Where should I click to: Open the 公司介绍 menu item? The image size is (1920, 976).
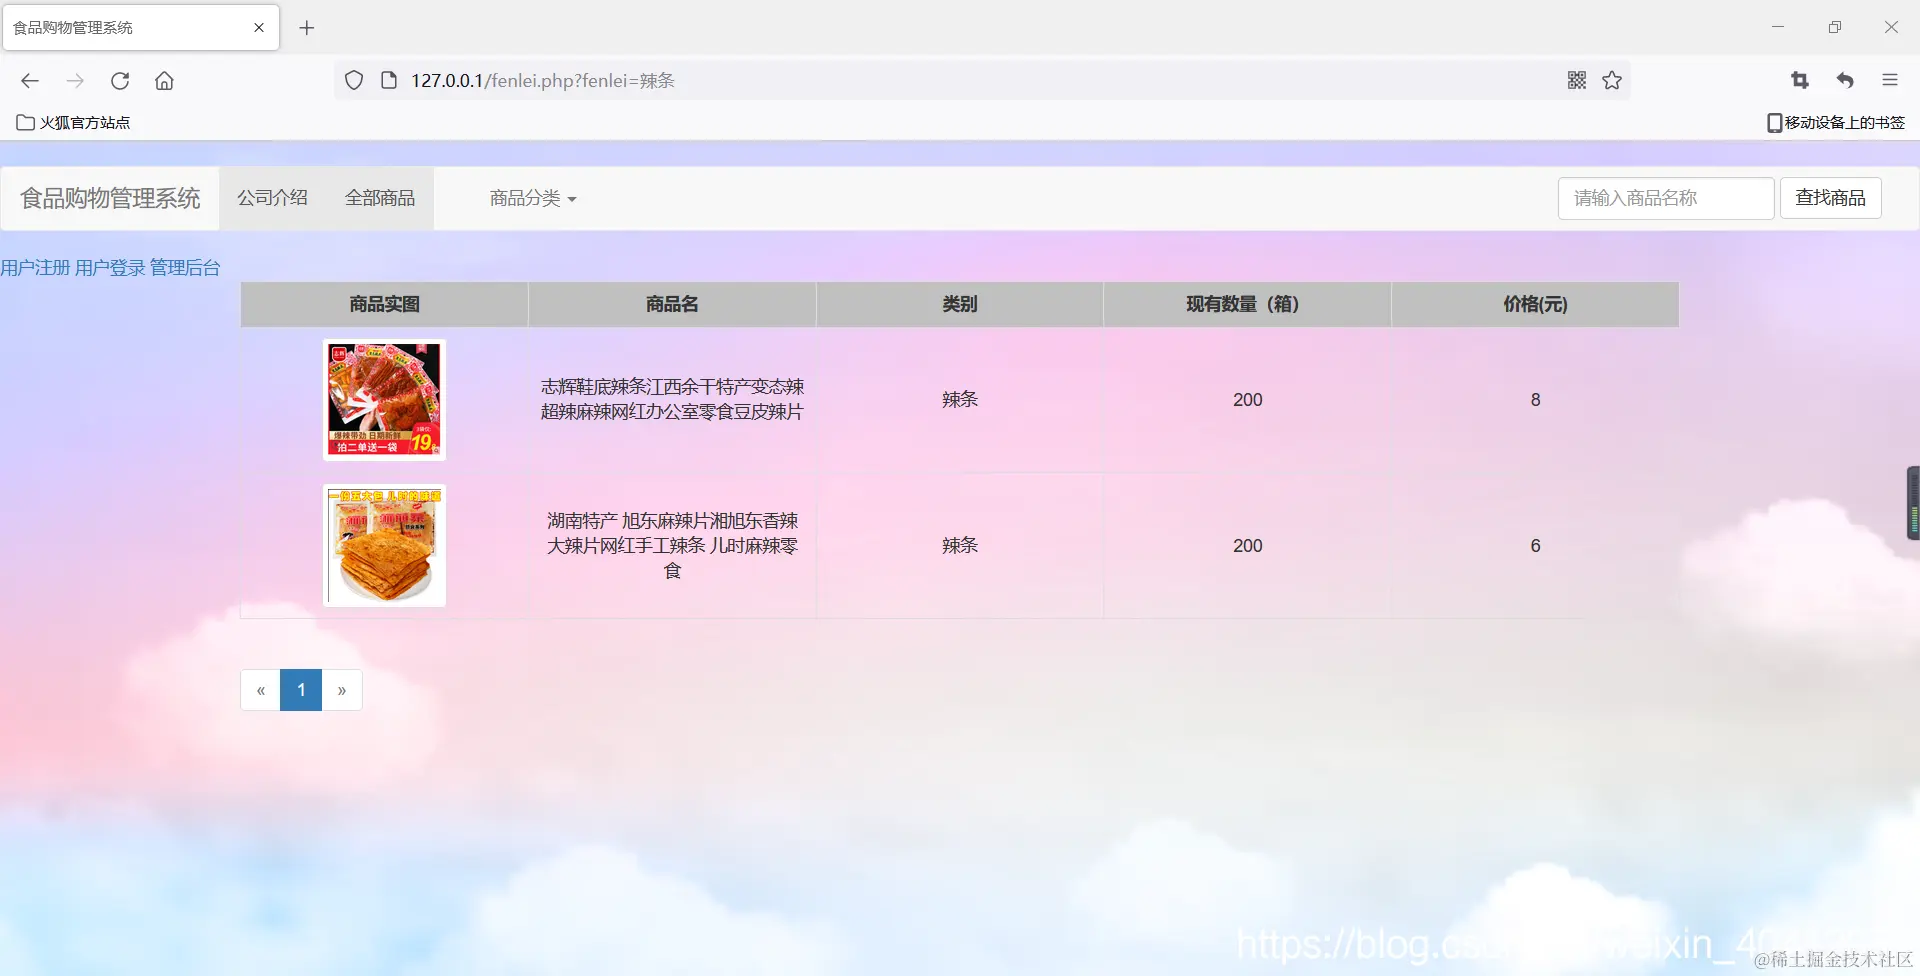pos(272,197)
